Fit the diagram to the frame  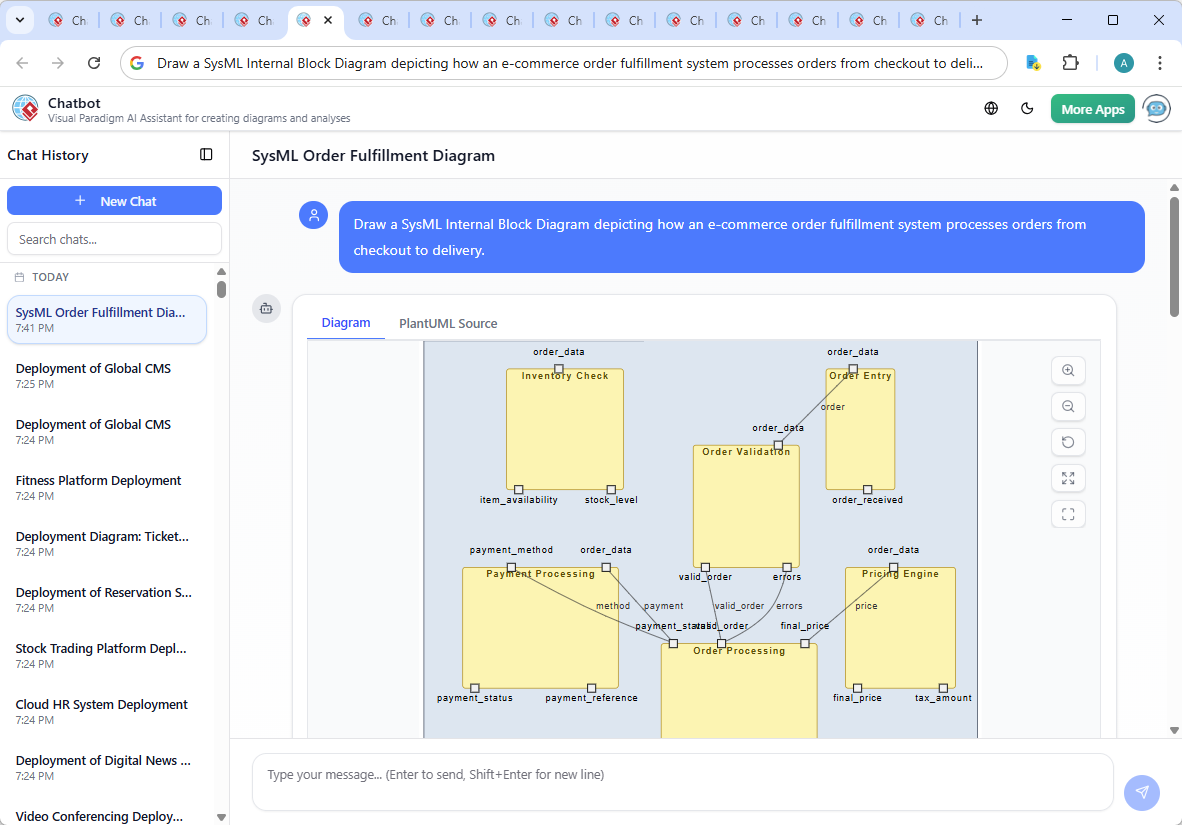(1068, 514)
